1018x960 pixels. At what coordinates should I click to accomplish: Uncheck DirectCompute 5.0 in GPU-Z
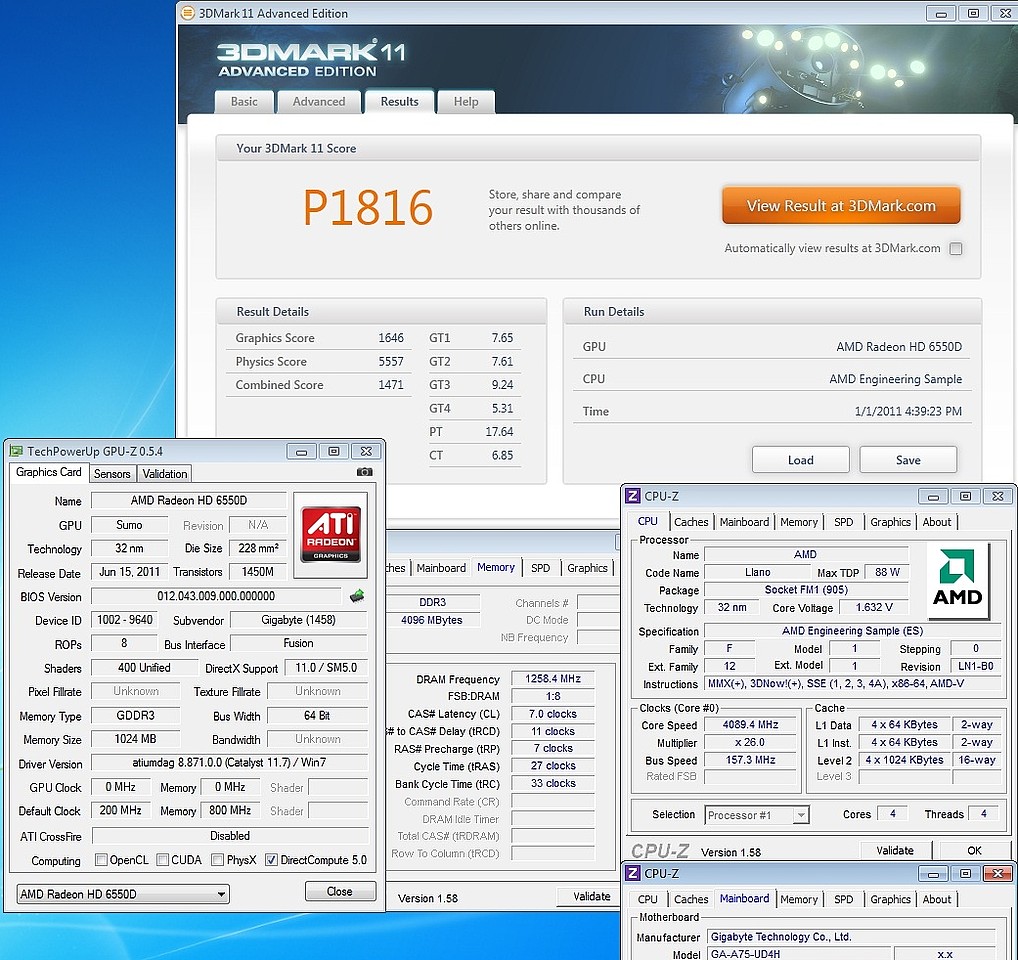[272, 860]
